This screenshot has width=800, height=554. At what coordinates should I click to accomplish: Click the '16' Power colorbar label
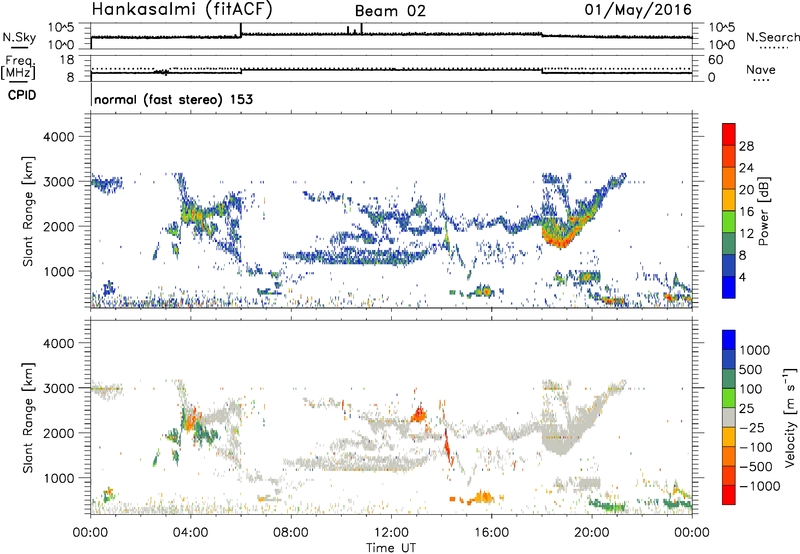click(746, 212)
